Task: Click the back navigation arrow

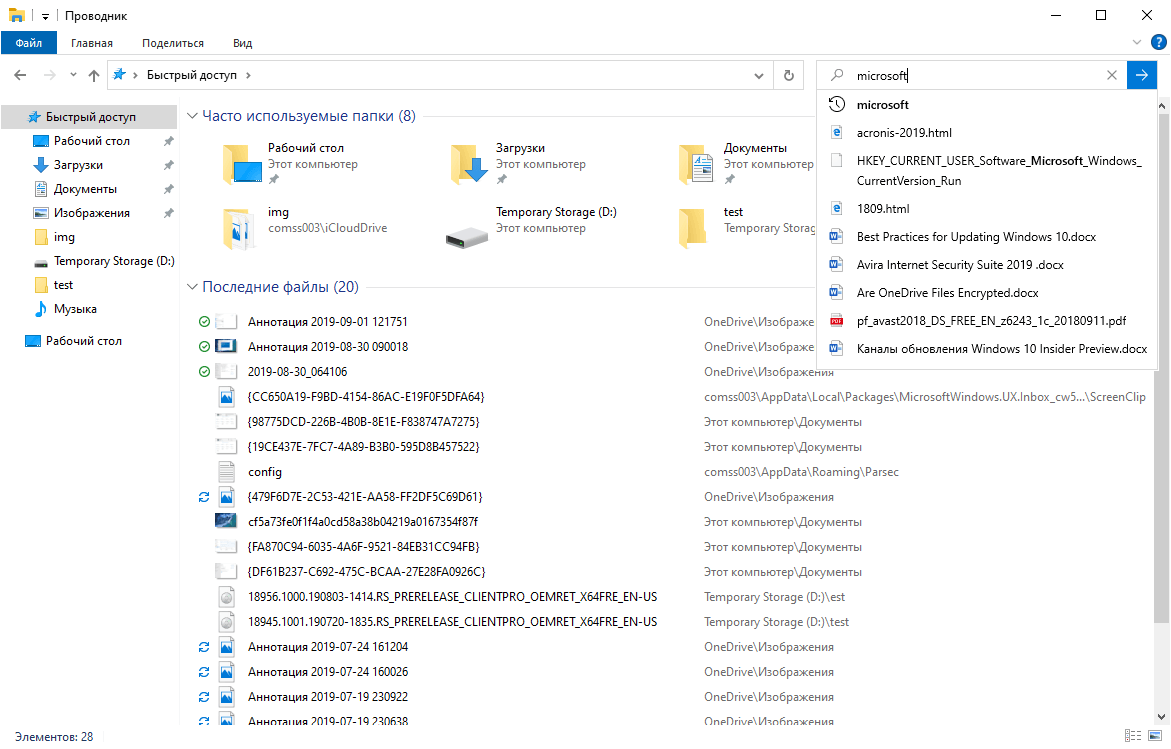Action: point(20,75)
